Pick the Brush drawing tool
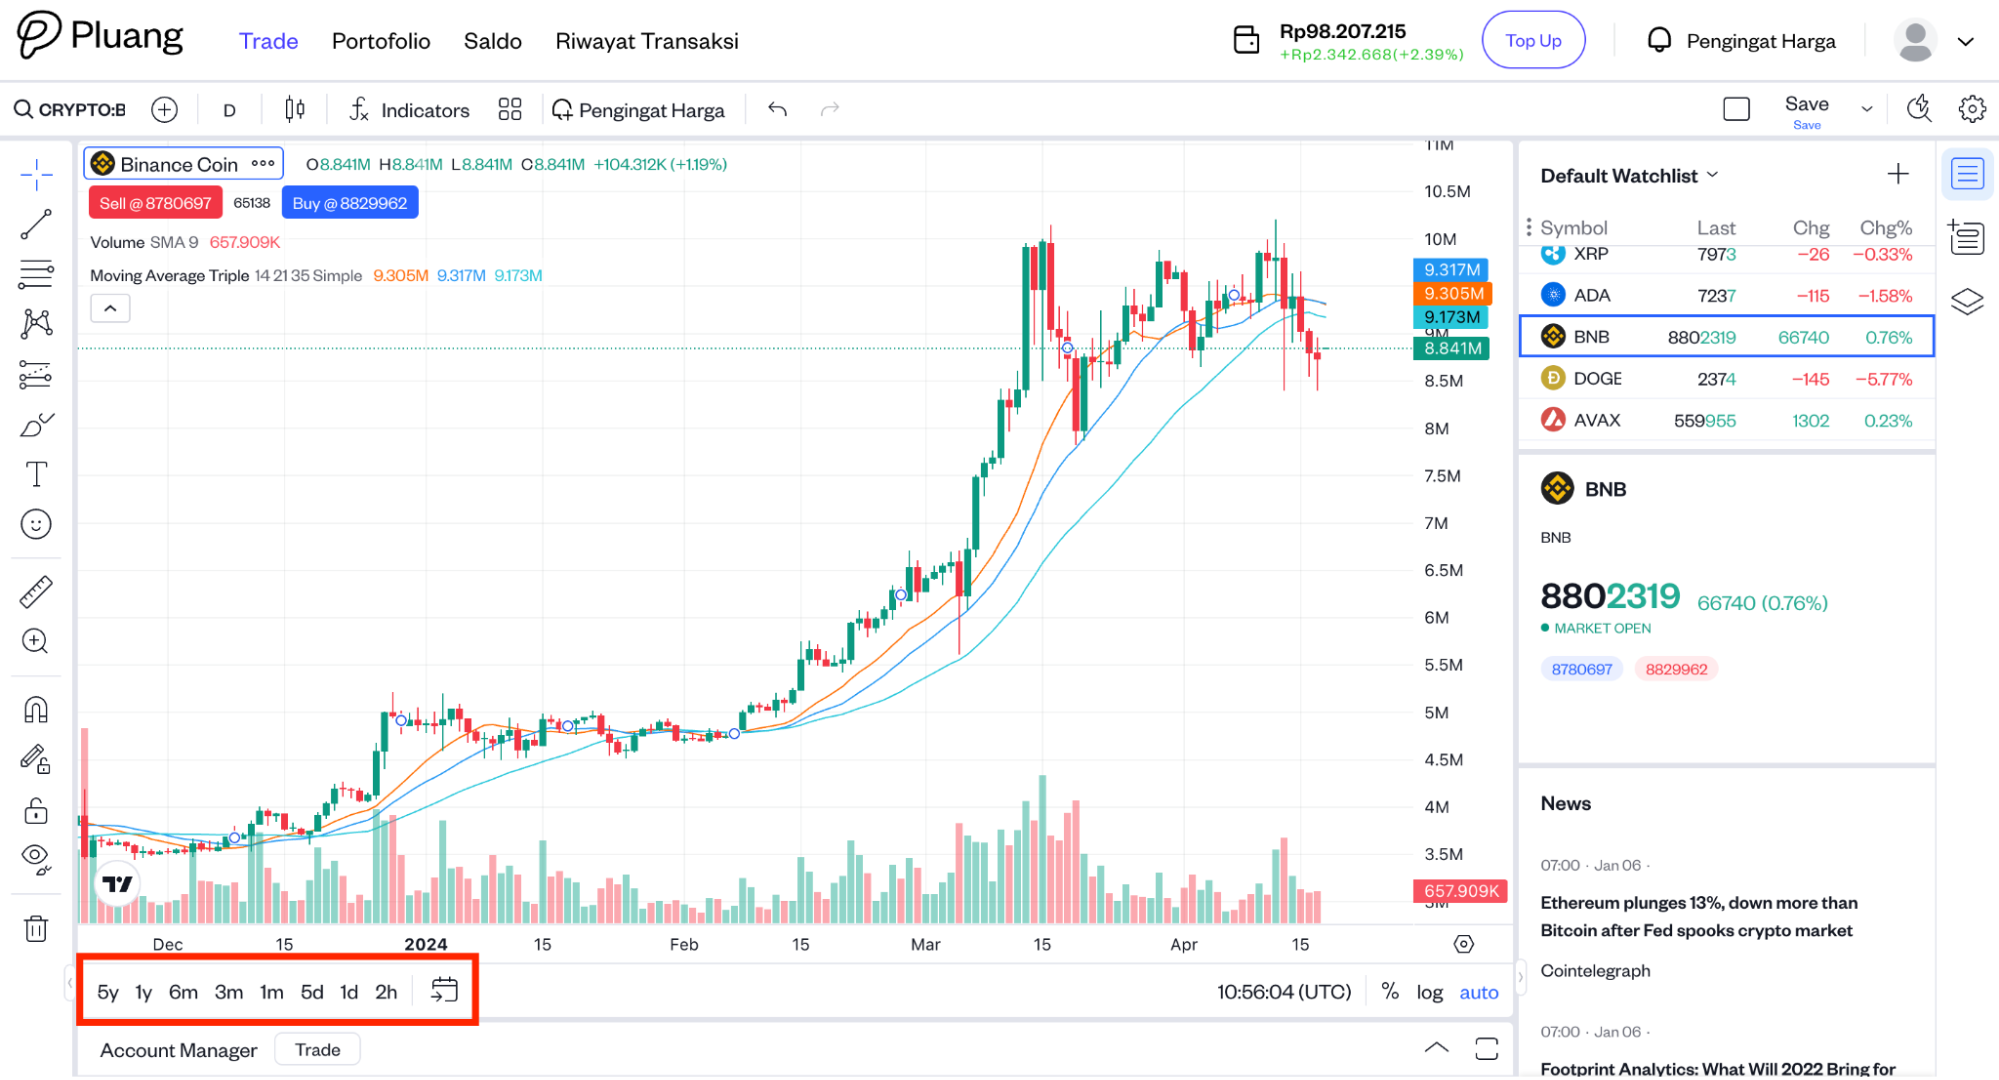This screenshot has width=1999, height=1080. (x=36, y=424)
